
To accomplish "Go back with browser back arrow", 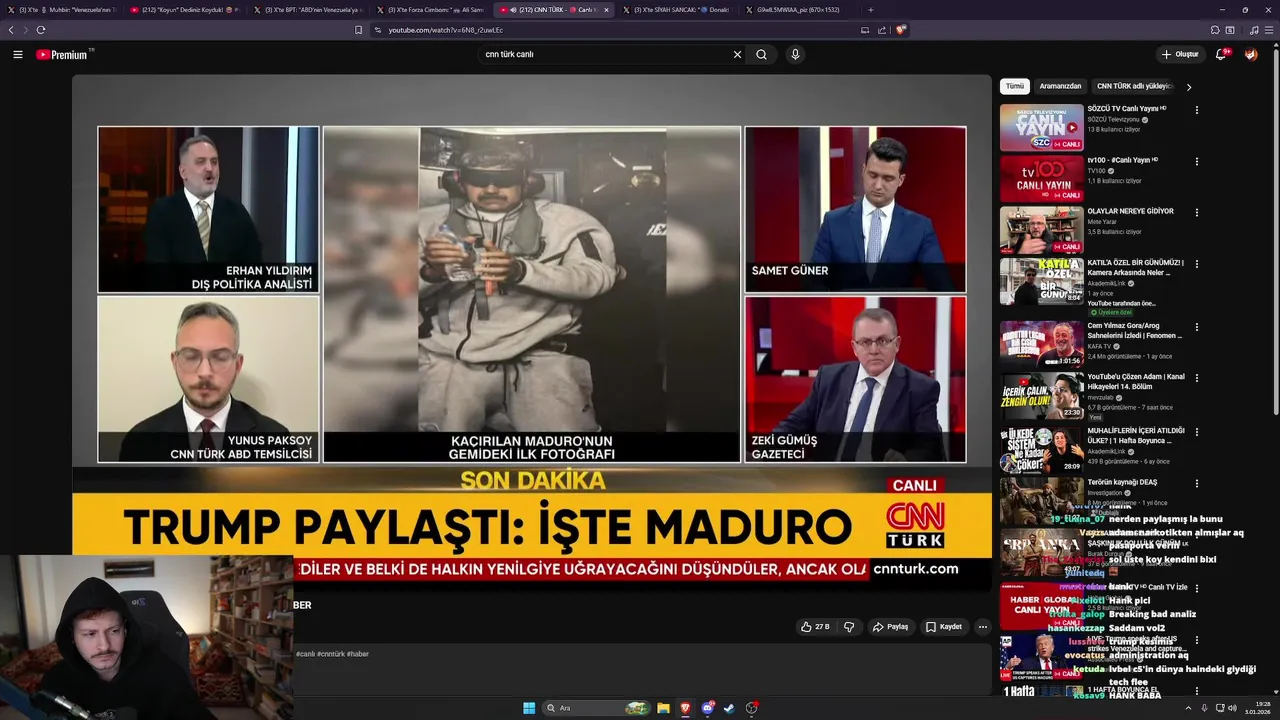I will [11, 30].
